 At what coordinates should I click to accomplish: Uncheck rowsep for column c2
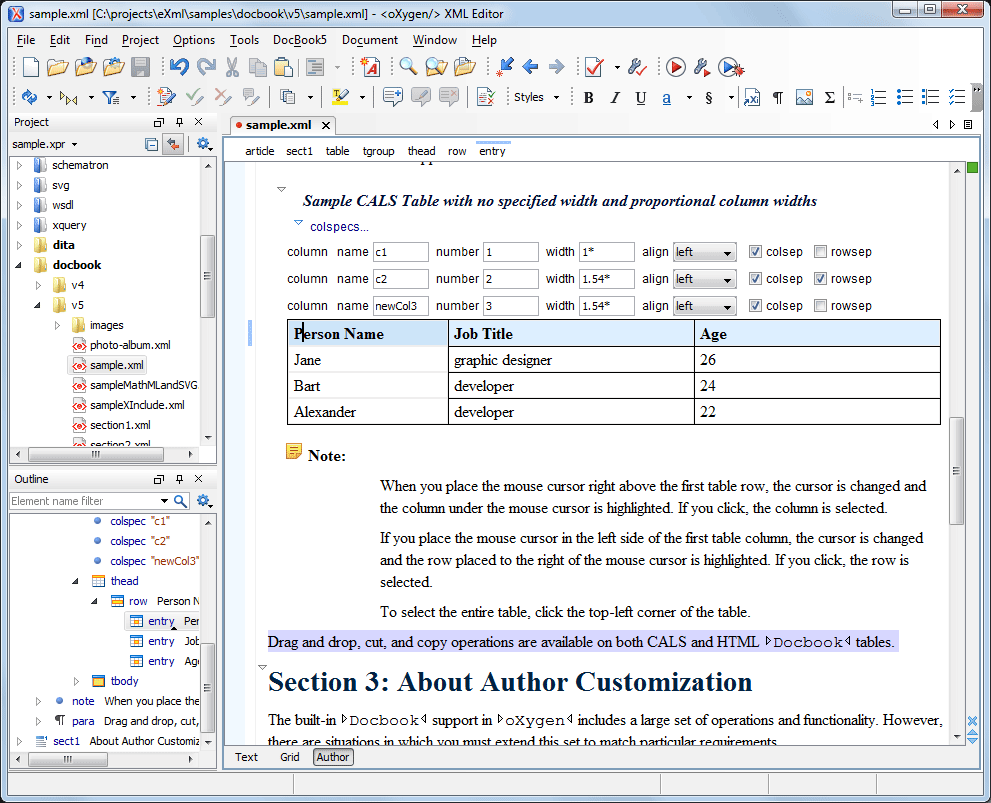click(x=820, y=279)
